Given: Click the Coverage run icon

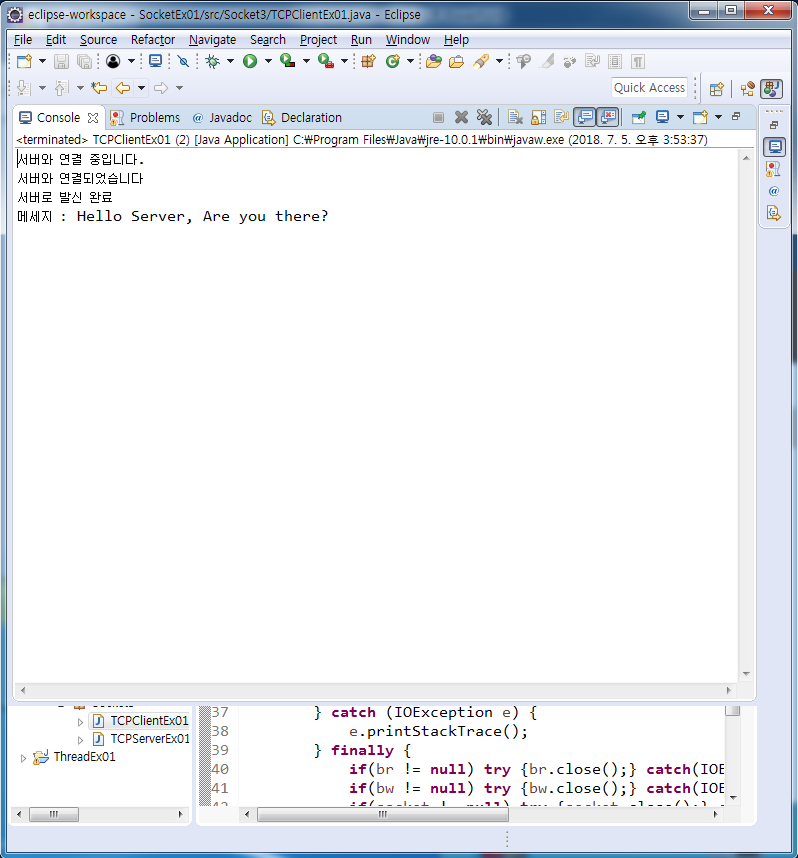Looking at the screenshot, I should coord(287,61).
